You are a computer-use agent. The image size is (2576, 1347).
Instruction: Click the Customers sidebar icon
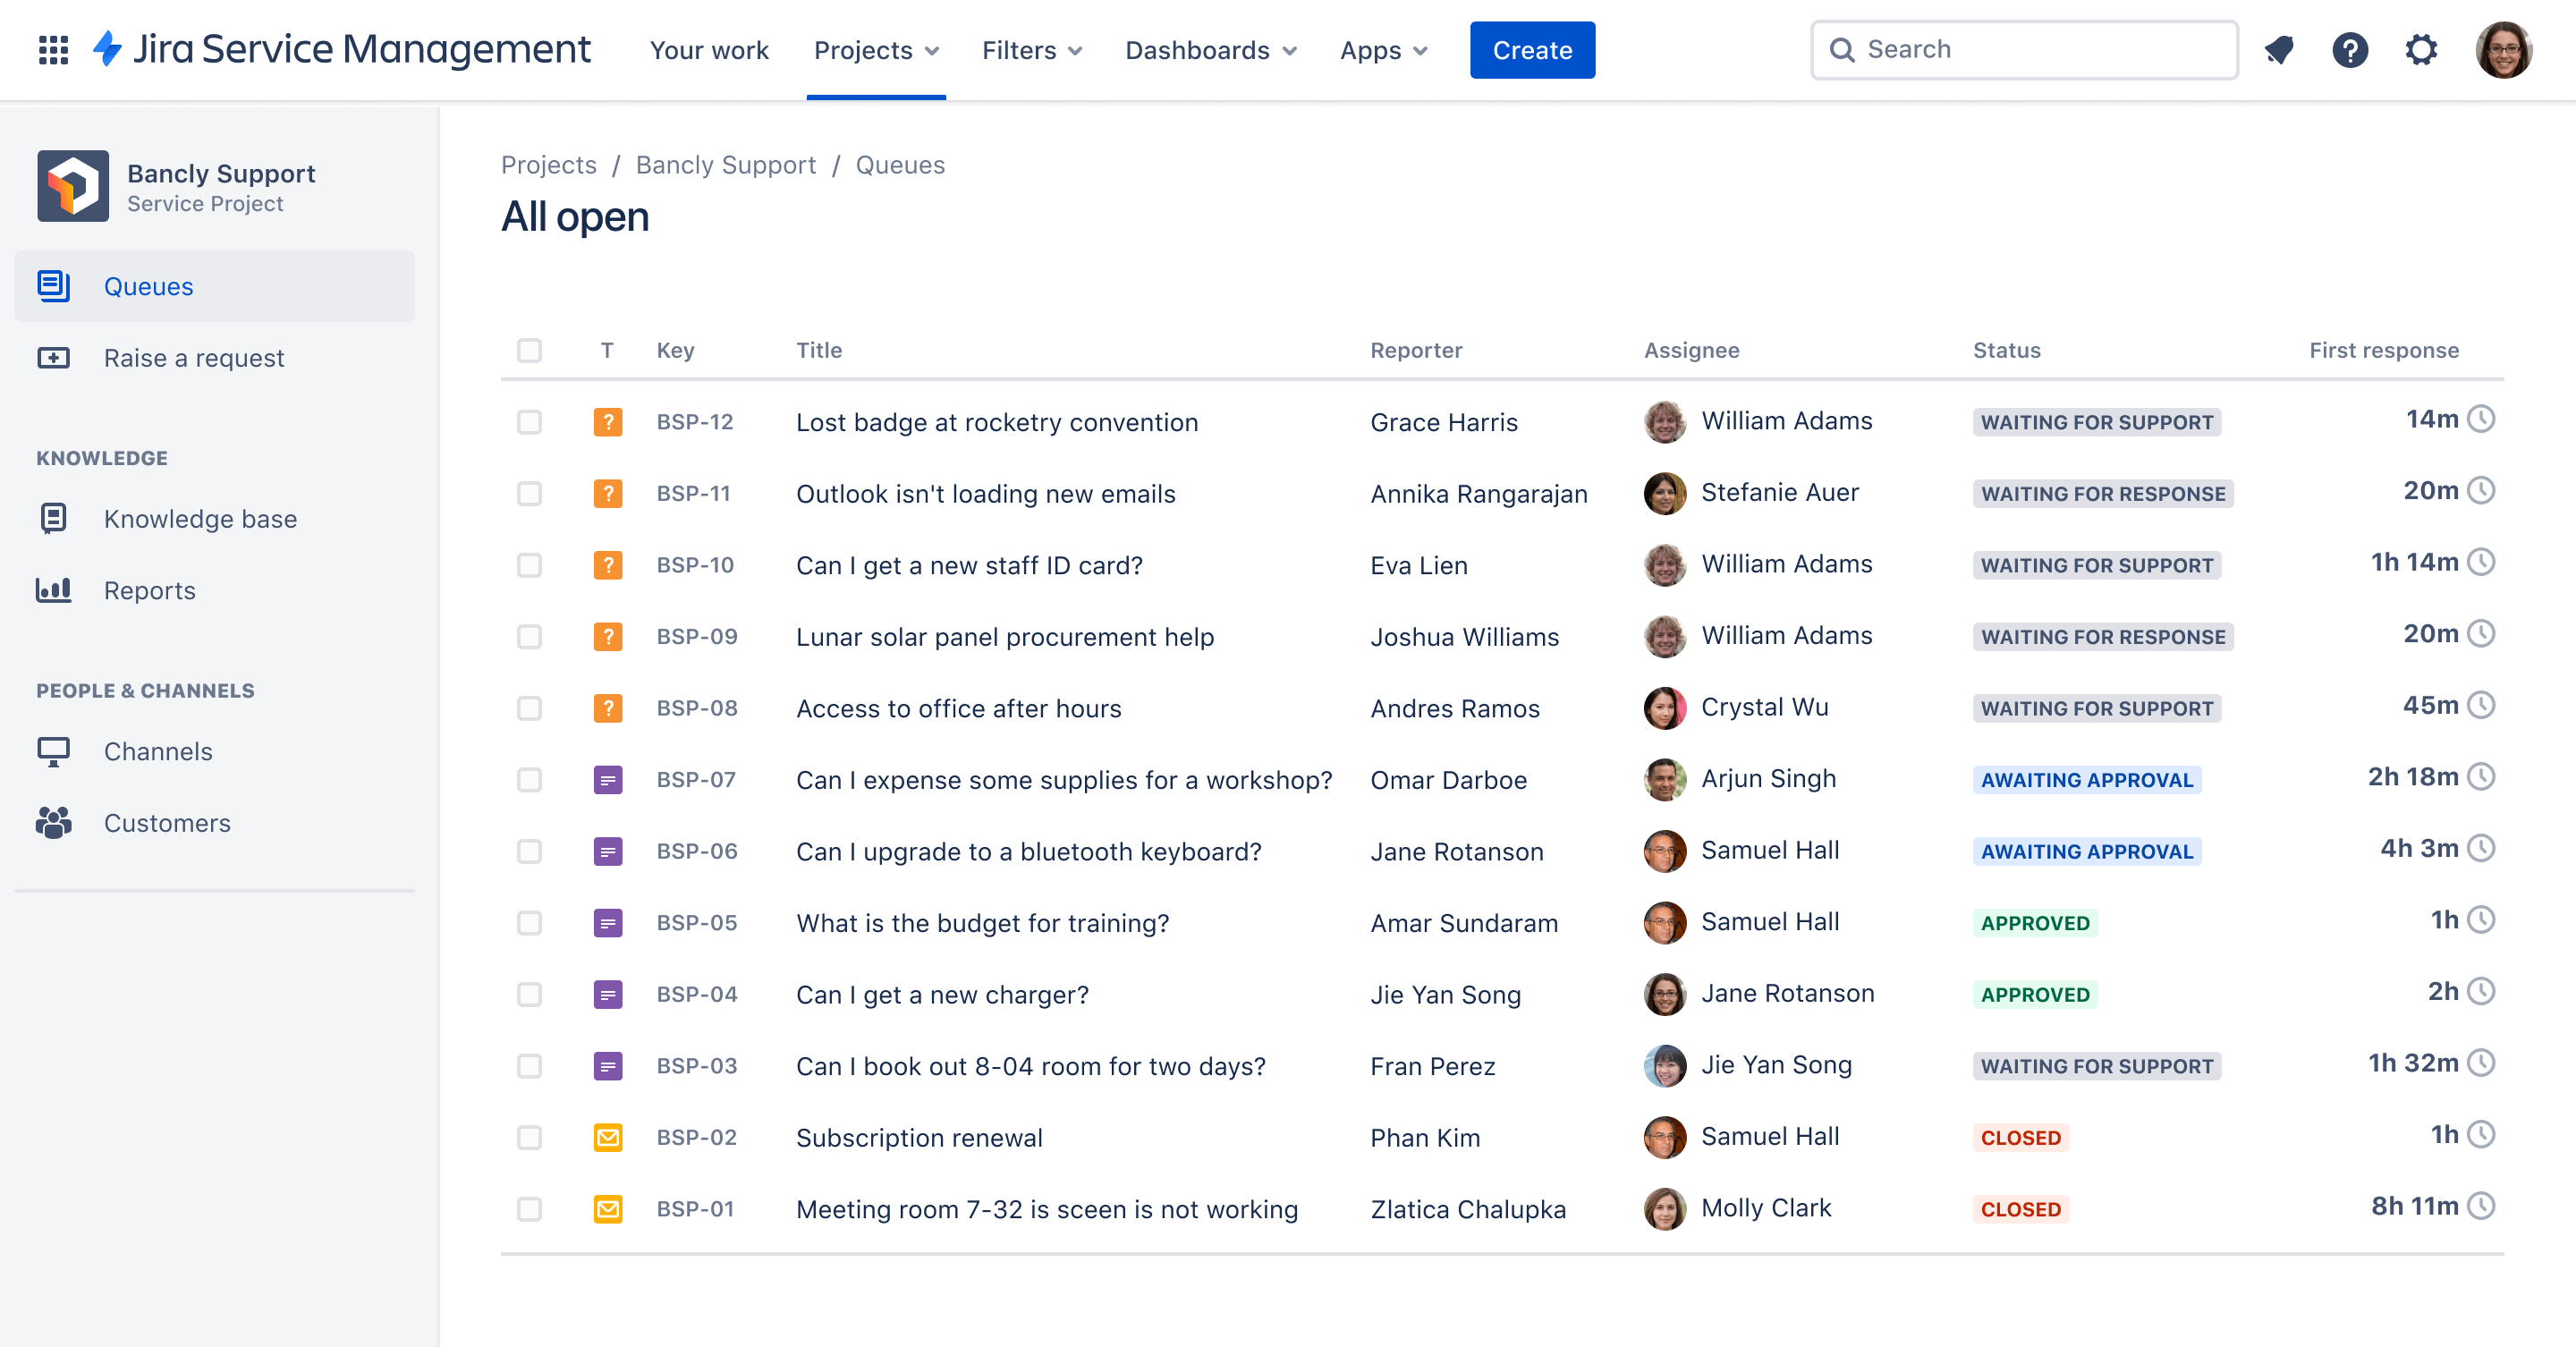coord(53,823)
